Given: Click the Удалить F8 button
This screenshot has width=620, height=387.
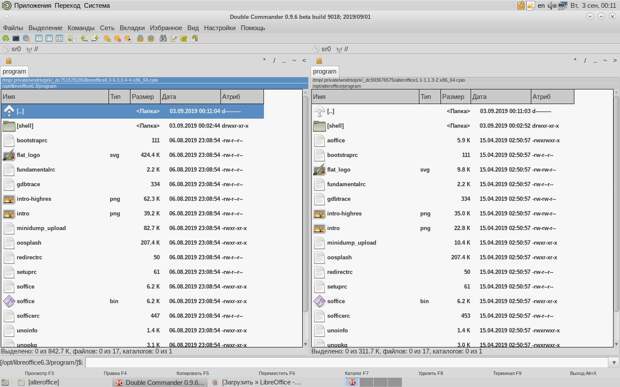Looking at the screenshot, I should click(430, 373).
